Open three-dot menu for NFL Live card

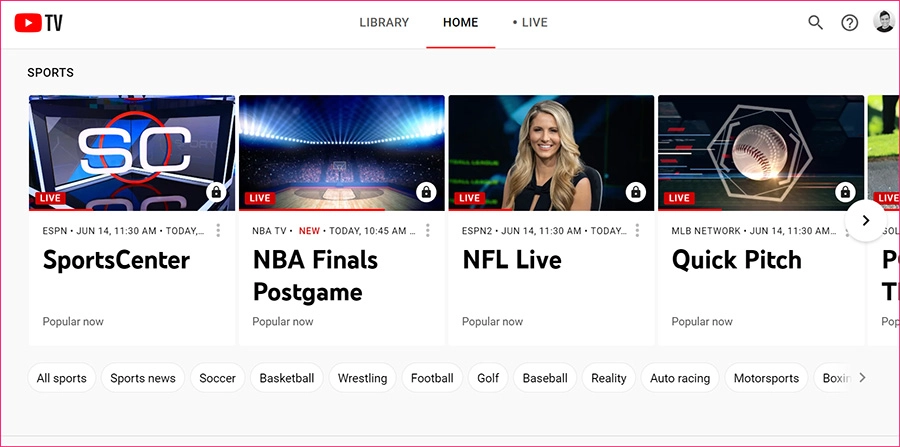point(637,231)
